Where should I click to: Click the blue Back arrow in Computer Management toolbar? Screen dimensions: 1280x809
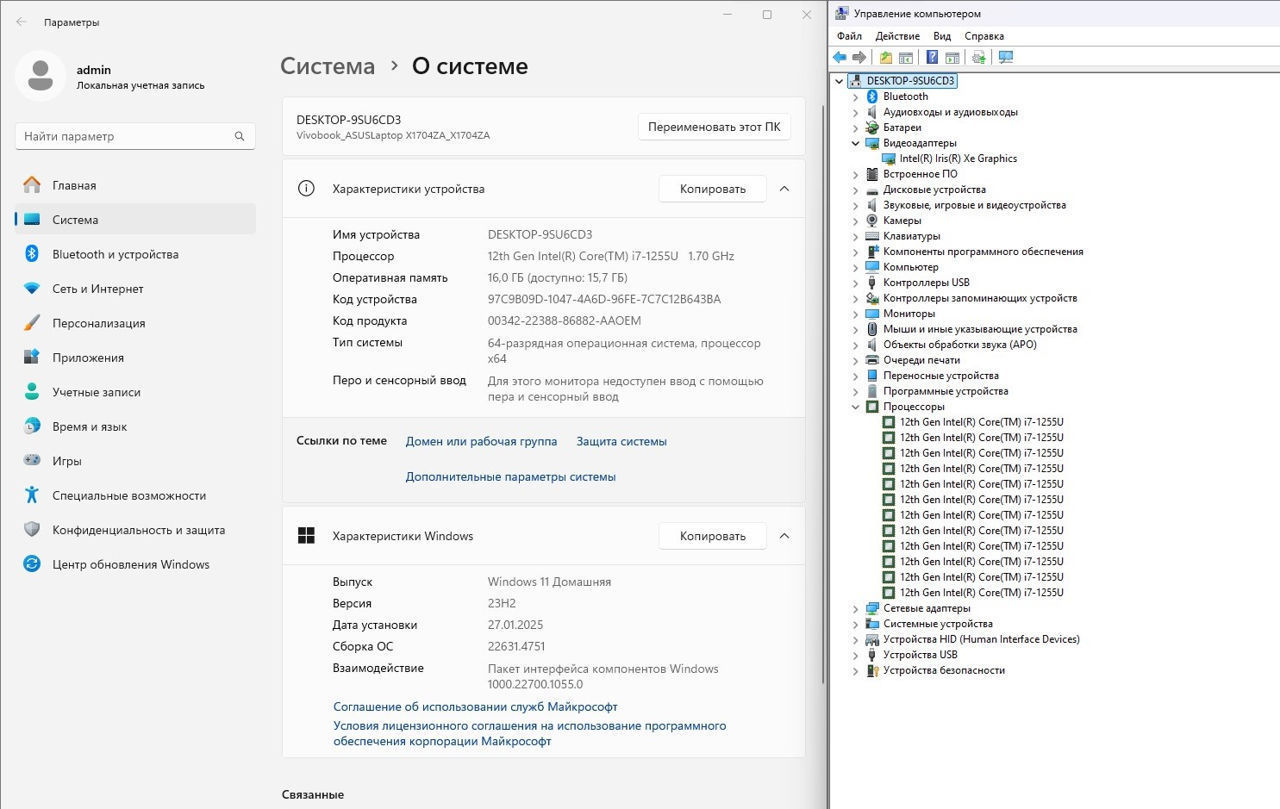[x=840, y=57]
